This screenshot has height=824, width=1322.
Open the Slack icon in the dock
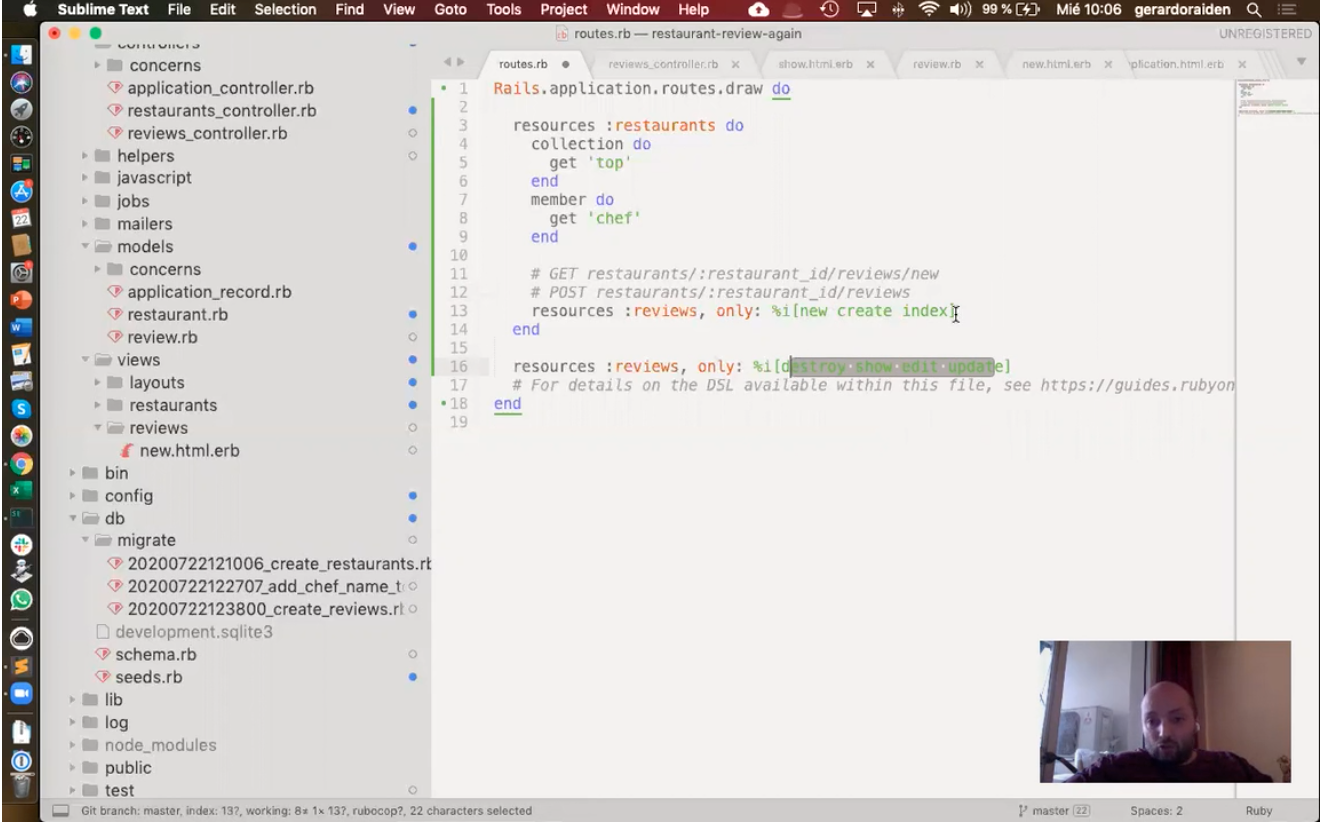(x=21, y=545)
